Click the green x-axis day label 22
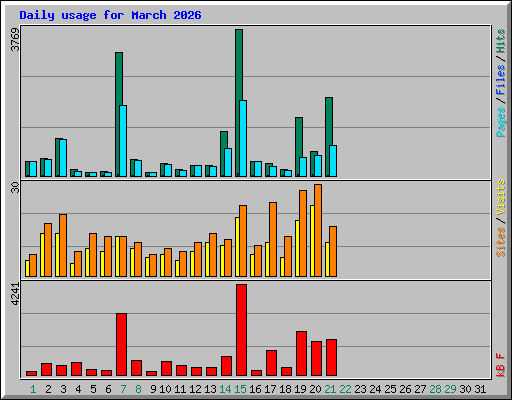This screenshot has height=400, width=512. [345, 389]
